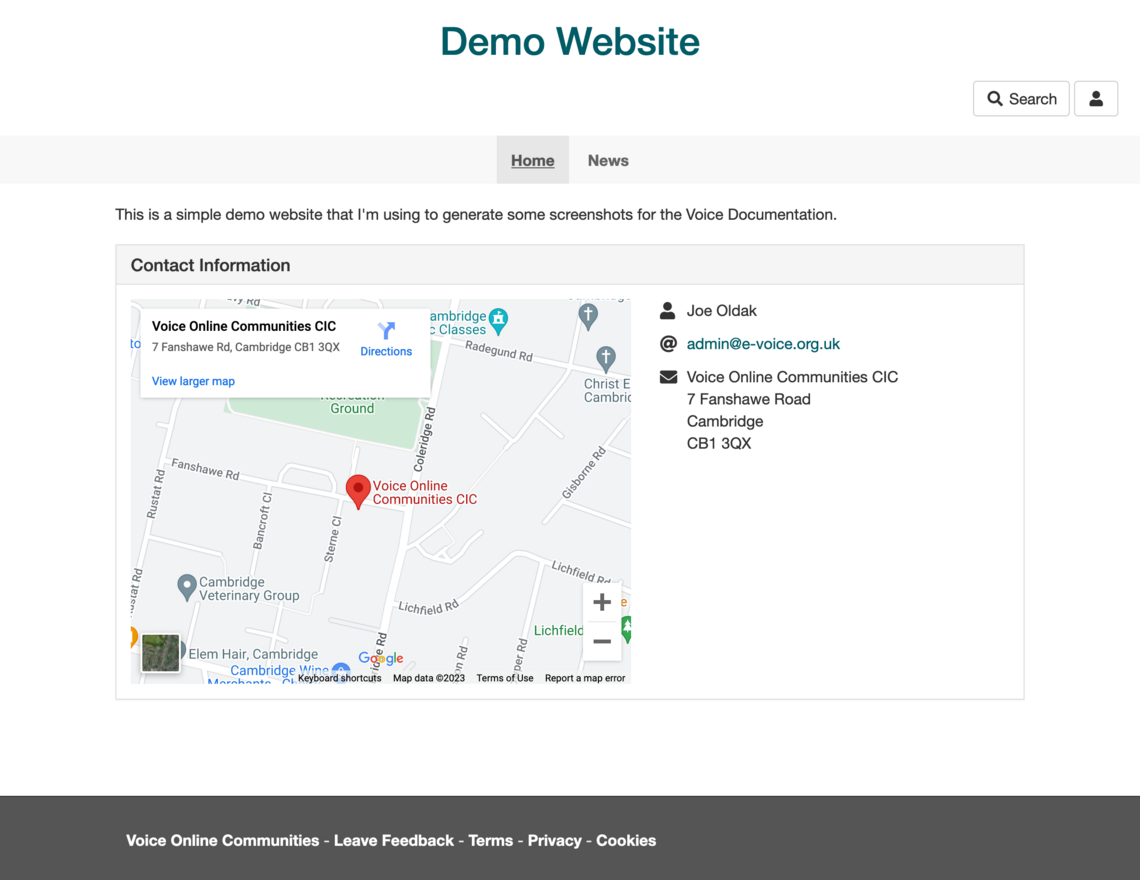Click the @ icon beside the email address
Image resolution: width=1140 pixels, height=880 pixels.
(x=667, y=343)
